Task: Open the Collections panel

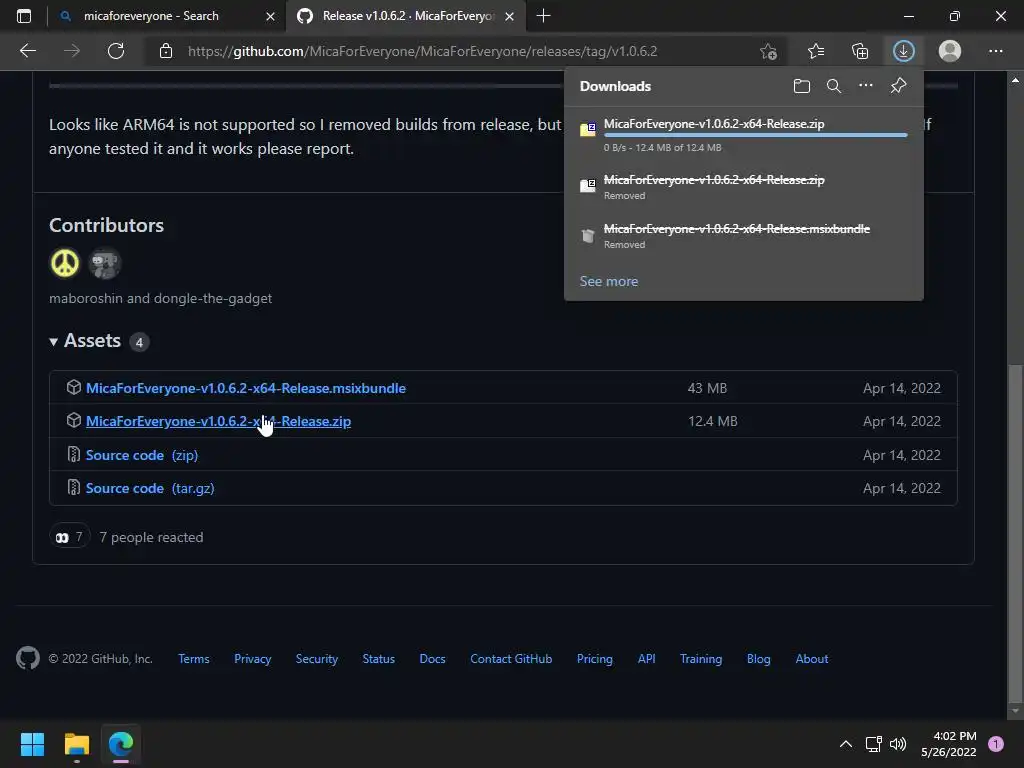Action: click(860, 51)
